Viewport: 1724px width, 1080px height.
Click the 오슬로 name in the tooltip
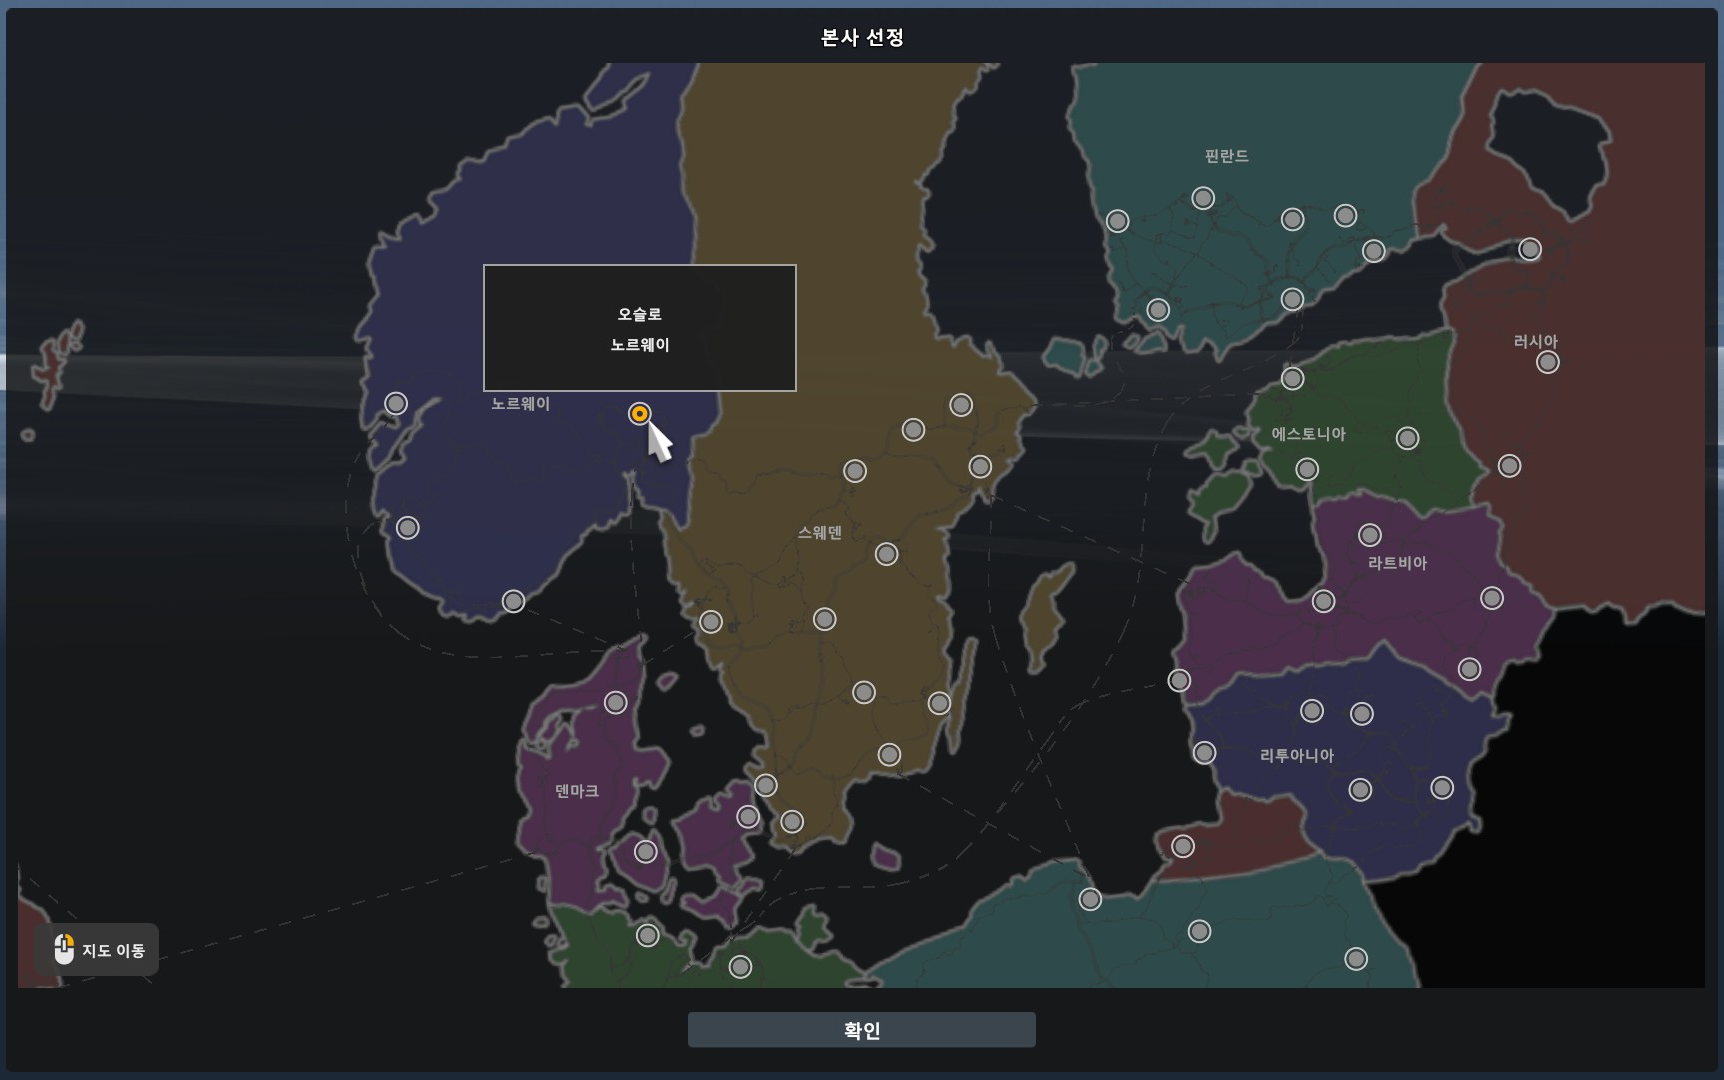(639, 314)
